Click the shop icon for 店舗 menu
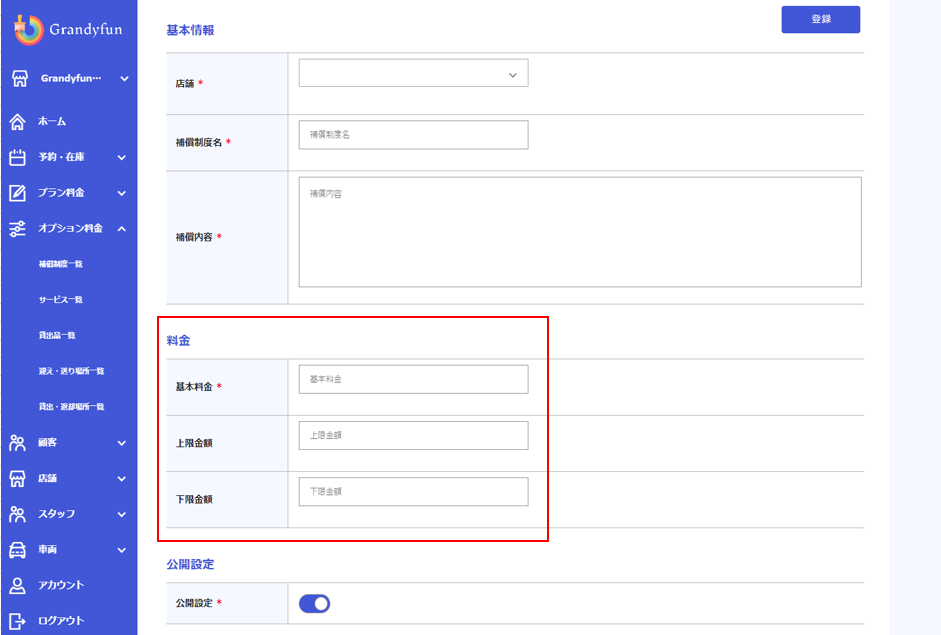941x635 pixels. pyautogui.click(x=17, y=478)
